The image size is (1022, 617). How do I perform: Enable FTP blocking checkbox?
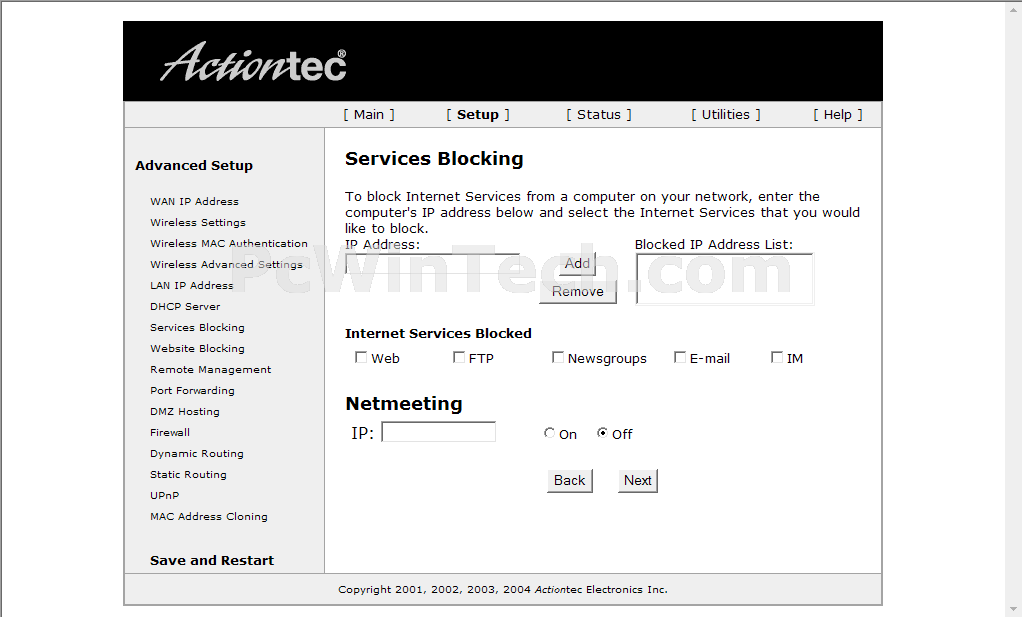pos(459,357)
